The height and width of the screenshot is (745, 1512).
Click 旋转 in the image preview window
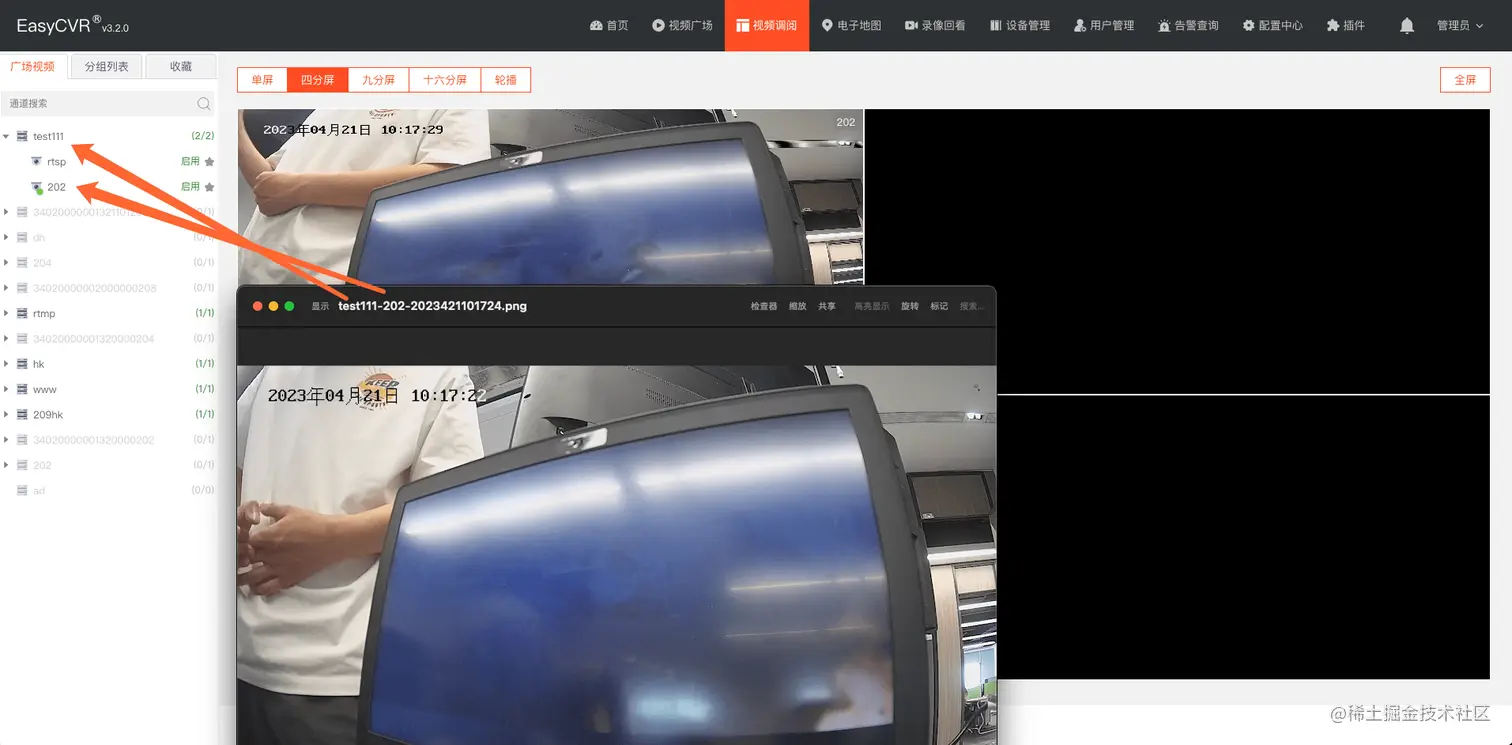[x=910, y=306]
